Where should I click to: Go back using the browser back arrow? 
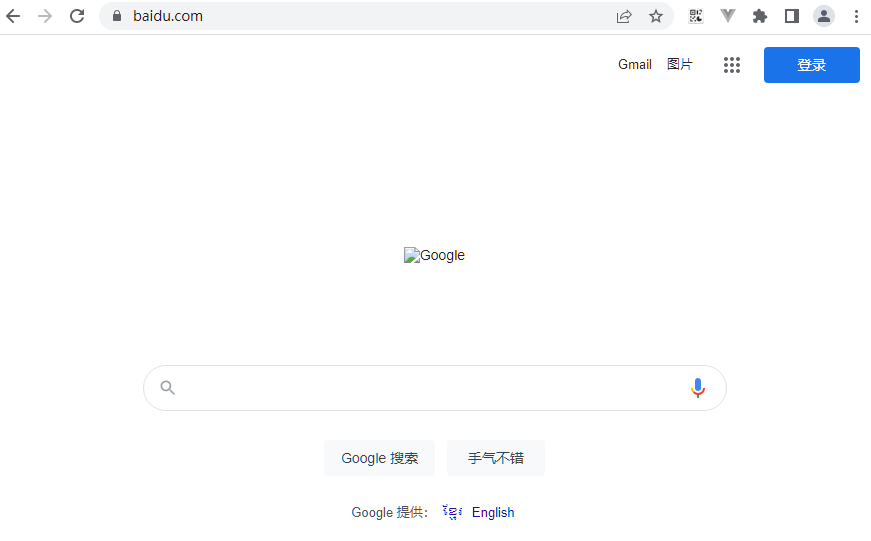(x=13, y=16)
